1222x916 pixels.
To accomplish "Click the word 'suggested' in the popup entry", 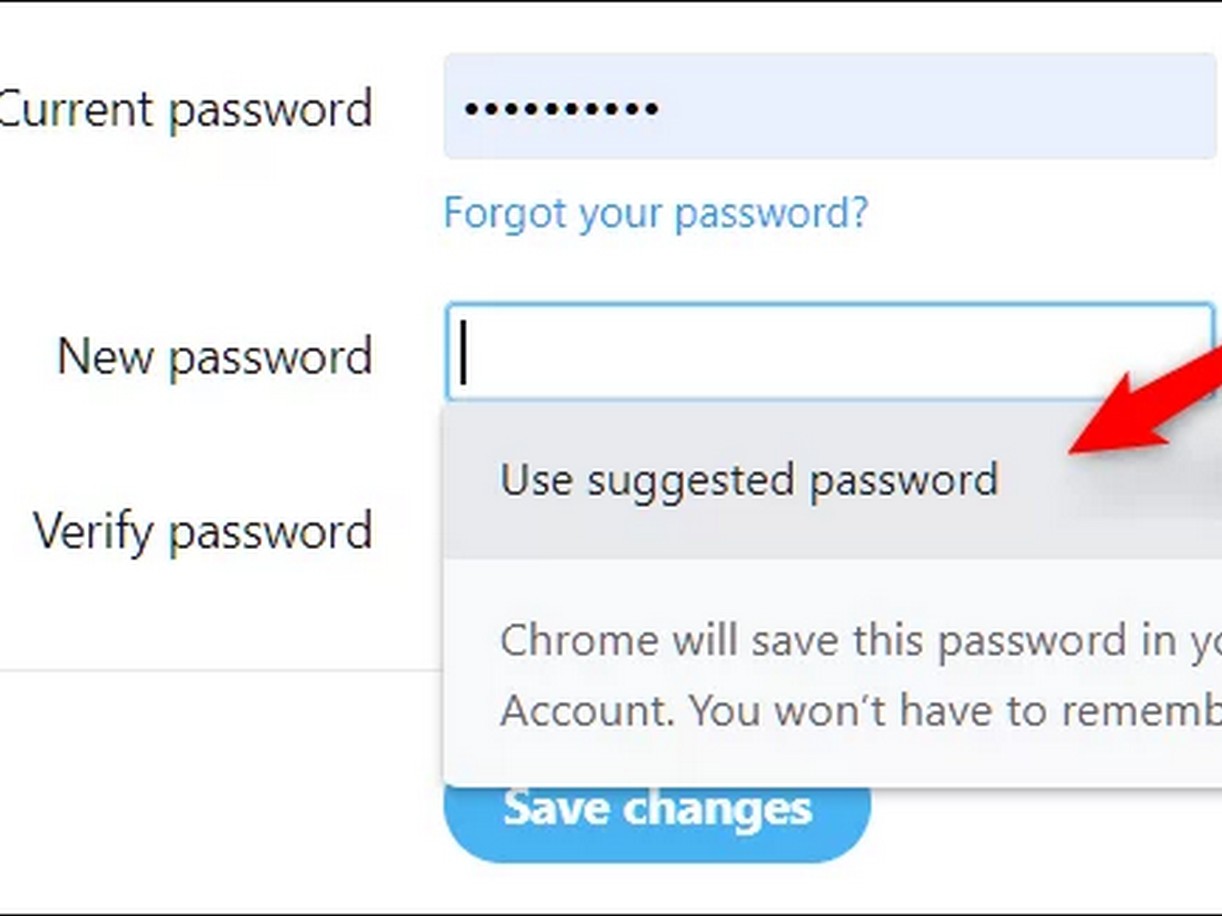I will (x=691, y=481).
